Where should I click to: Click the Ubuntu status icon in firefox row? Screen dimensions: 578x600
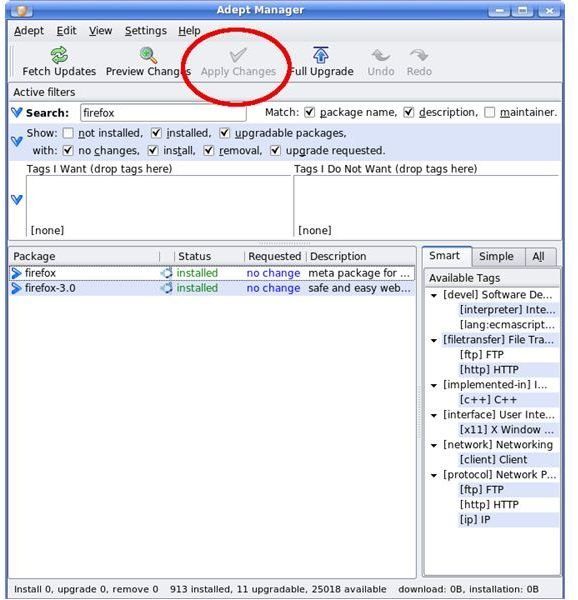coord(166,273)
